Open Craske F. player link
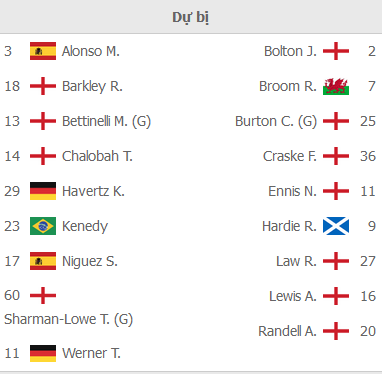Viewport: 382px width, 374px height. click(x=290, y=156)
